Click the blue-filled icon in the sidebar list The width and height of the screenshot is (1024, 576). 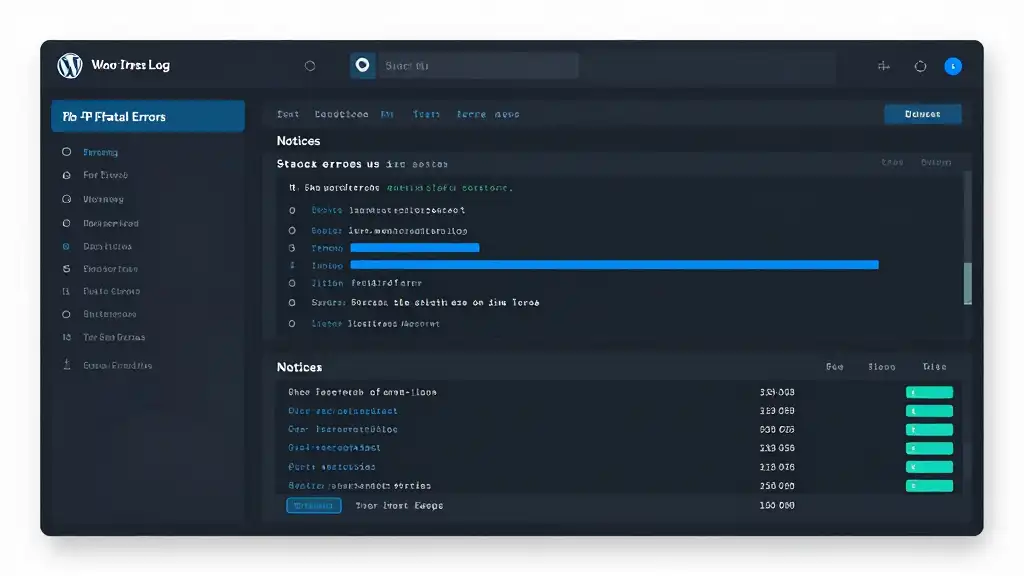(66, 246)
